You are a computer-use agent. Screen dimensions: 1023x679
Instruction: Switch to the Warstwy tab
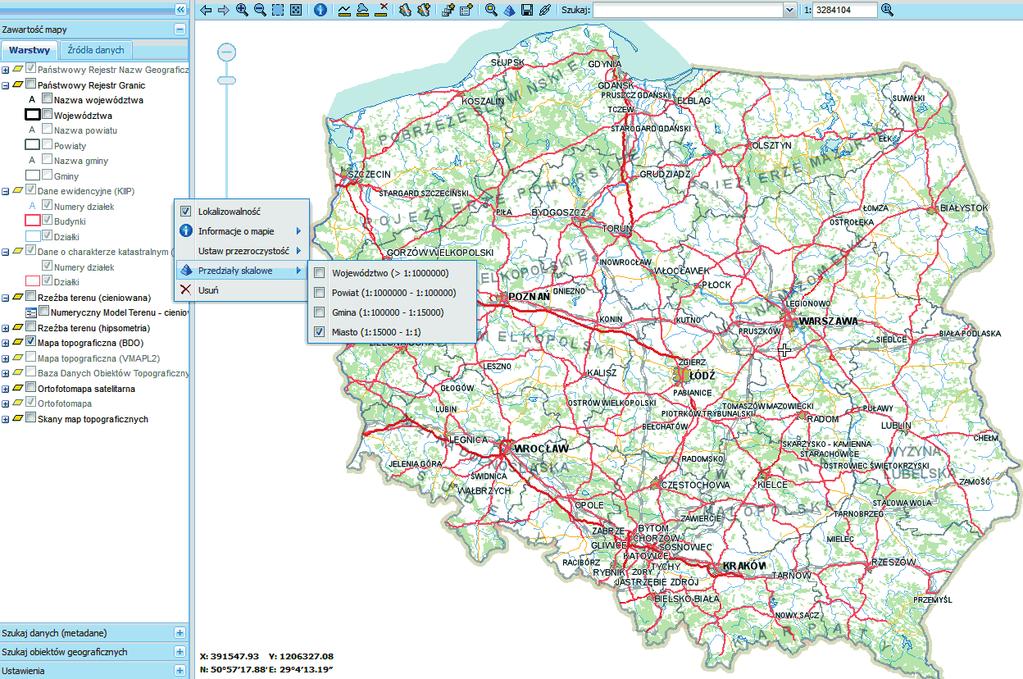(29, 50)
